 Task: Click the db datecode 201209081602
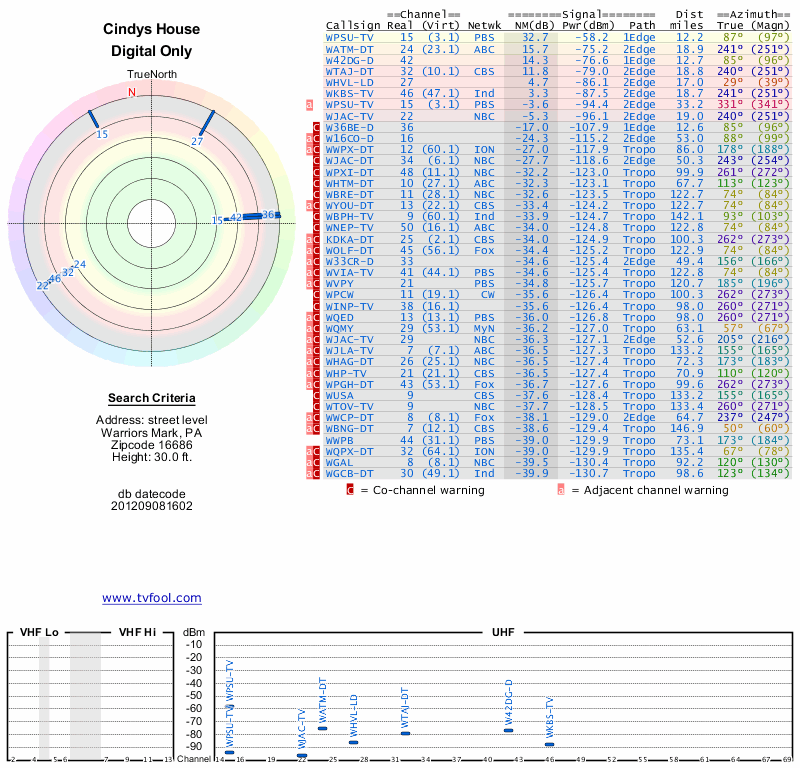tap(152, 506)
